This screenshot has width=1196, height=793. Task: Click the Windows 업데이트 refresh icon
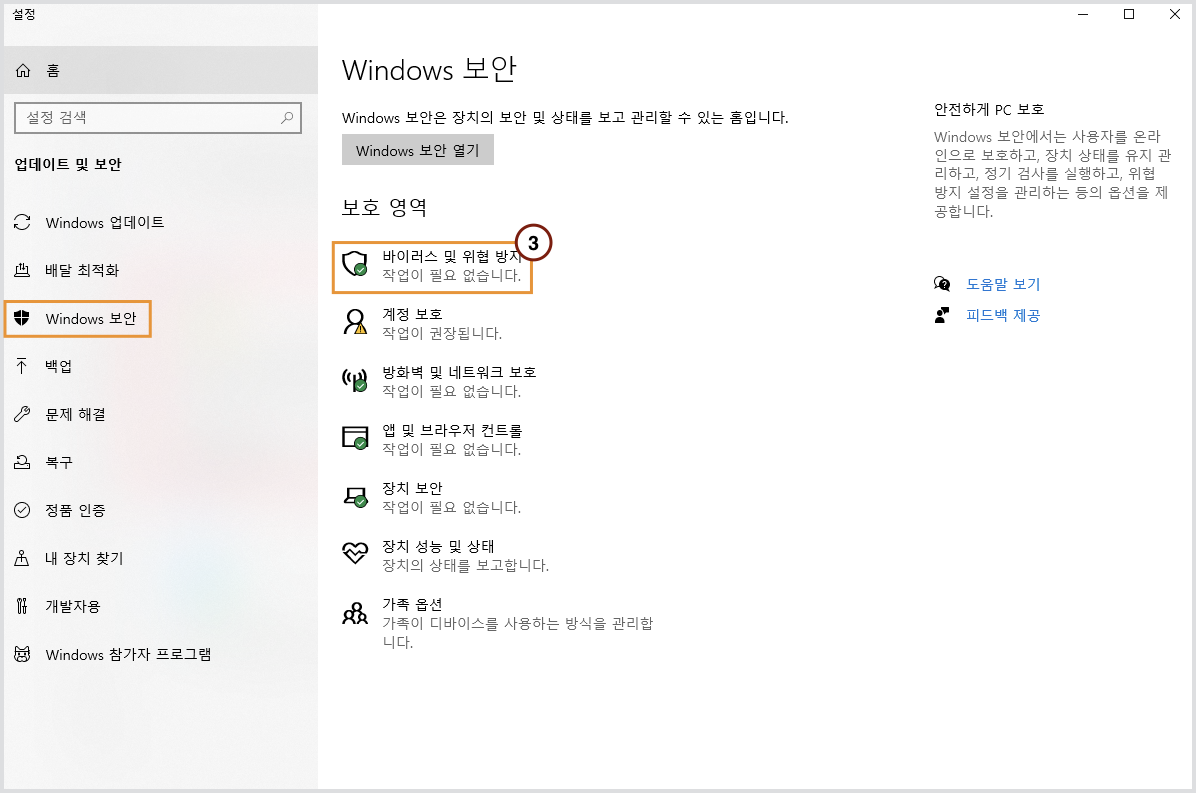click(22, 222)
